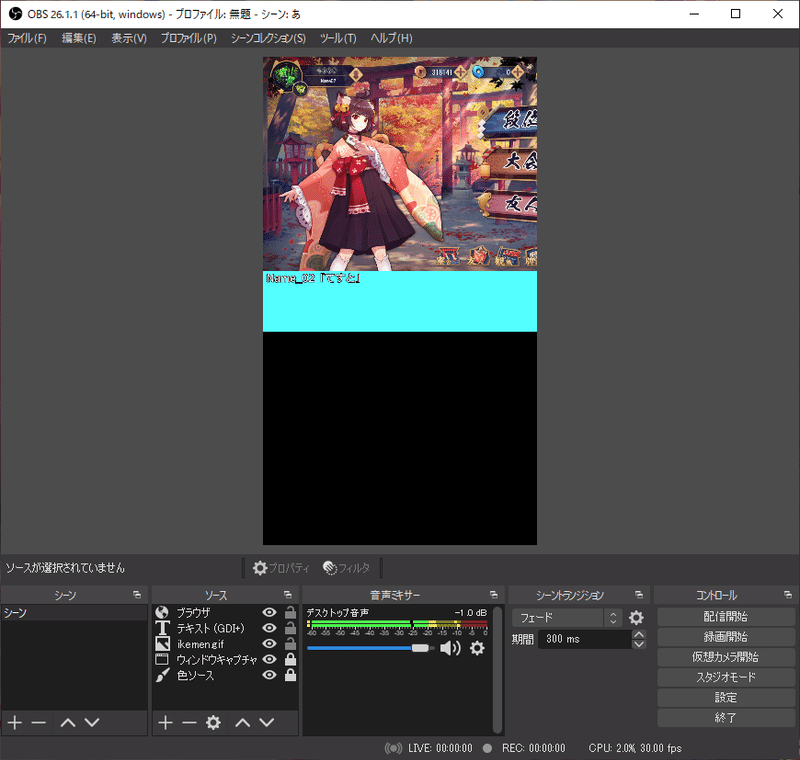Image resolution: width=800 pixels, height=760 pixels.
Task: Open the ファイル(F) menu
Action: (x=27, y=38)
